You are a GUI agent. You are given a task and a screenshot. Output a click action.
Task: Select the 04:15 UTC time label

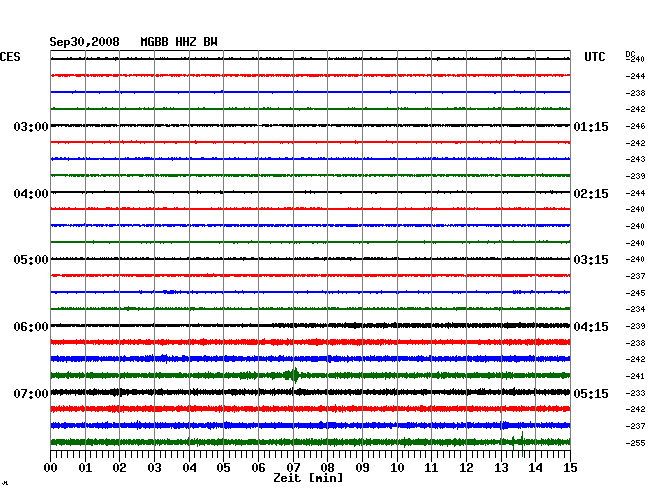click(591, 327)
